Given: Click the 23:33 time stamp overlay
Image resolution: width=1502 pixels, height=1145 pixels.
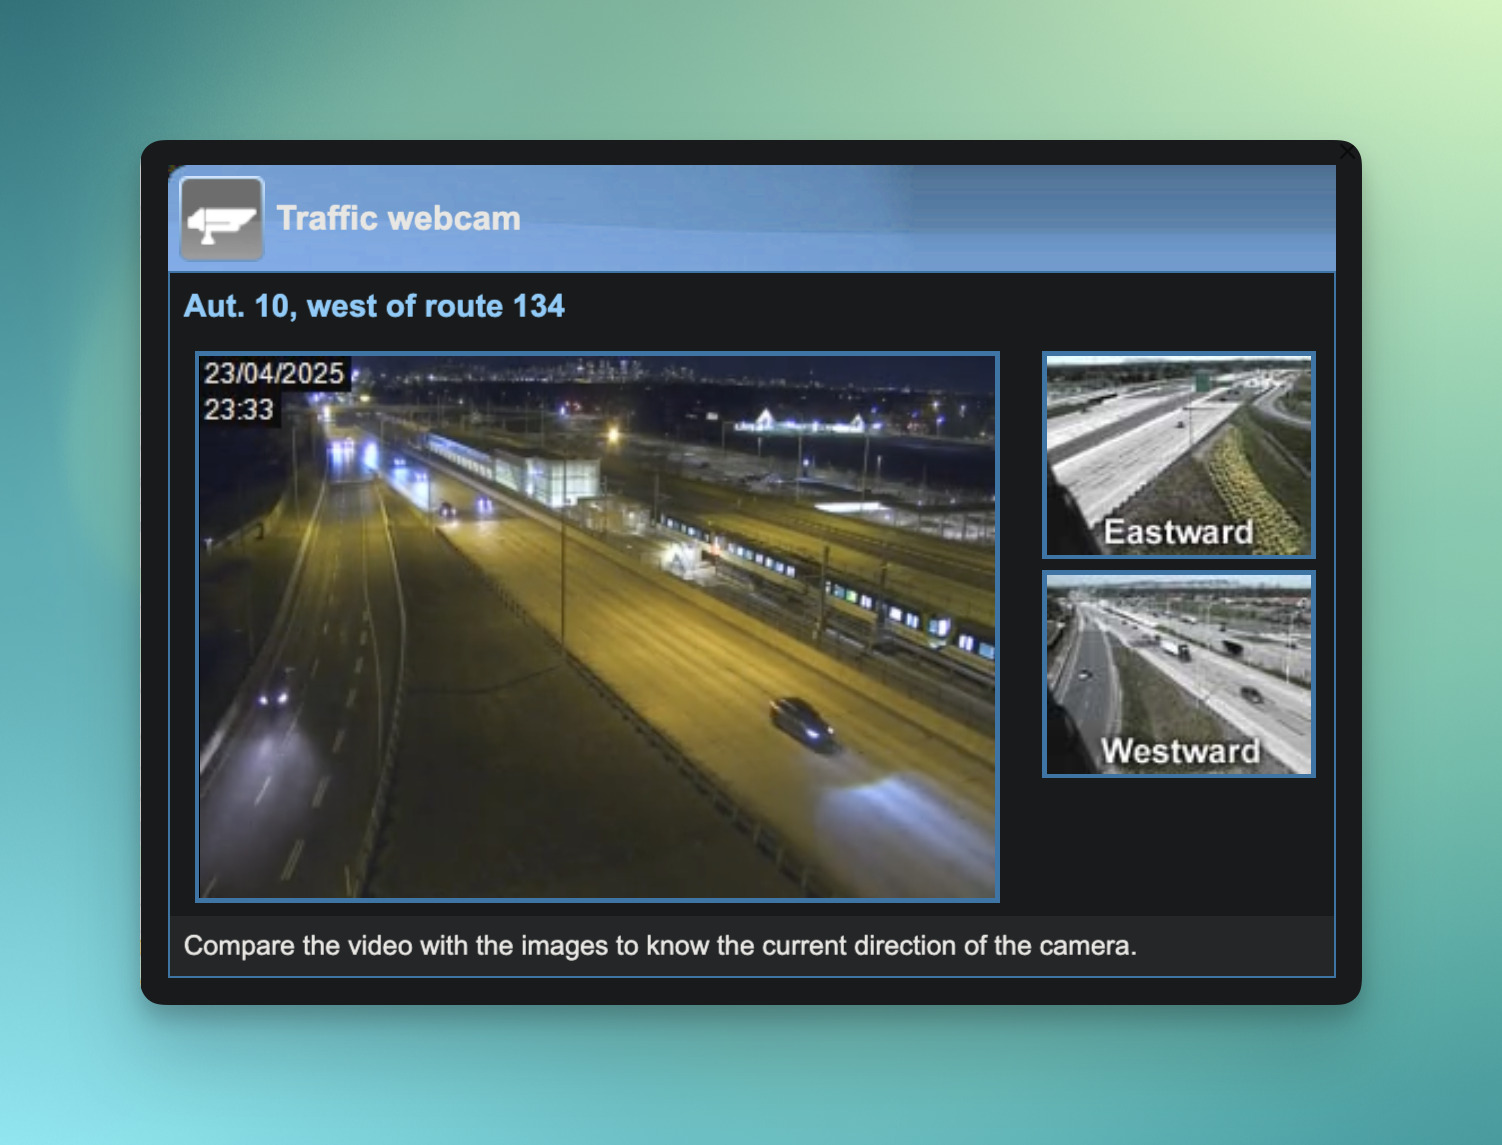Looking at the screenshot, I should click(239, 409).
